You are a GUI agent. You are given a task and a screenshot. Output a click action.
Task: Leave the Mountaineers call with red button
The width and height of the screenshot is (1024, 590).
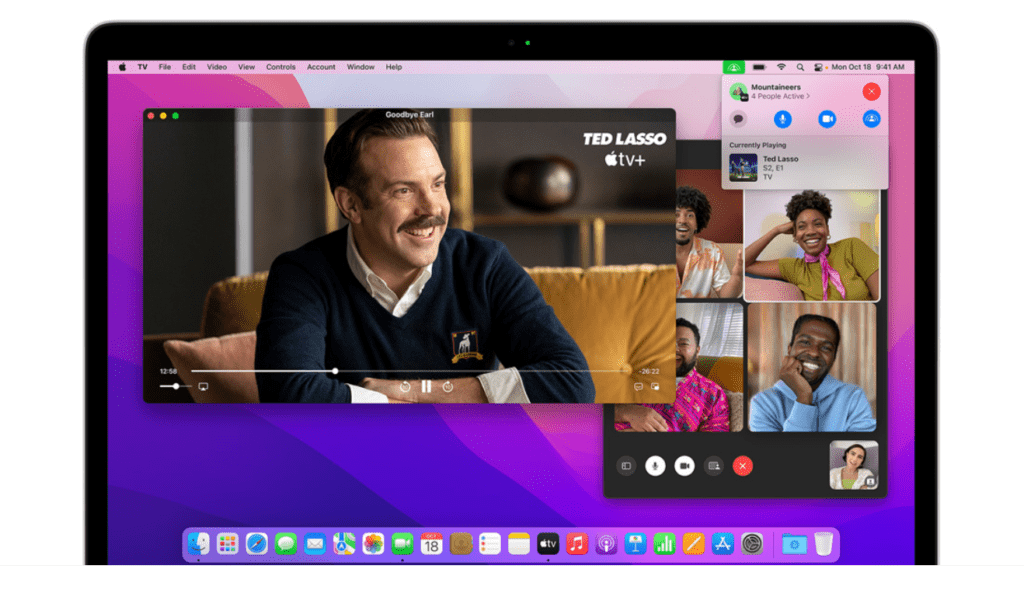(871, 91)
